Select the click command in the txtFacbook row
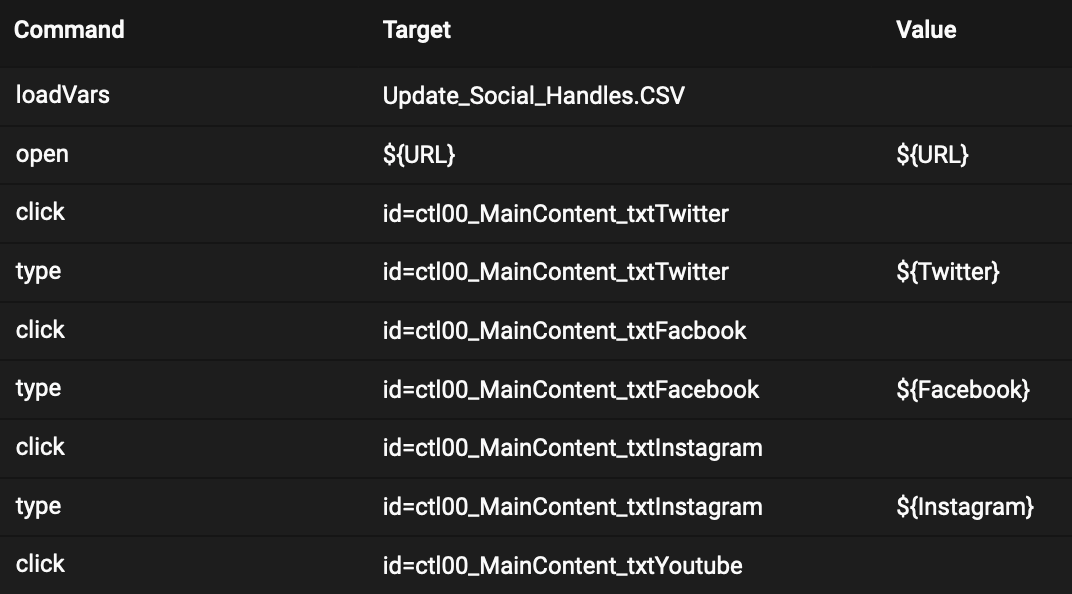 coord(40,331)
